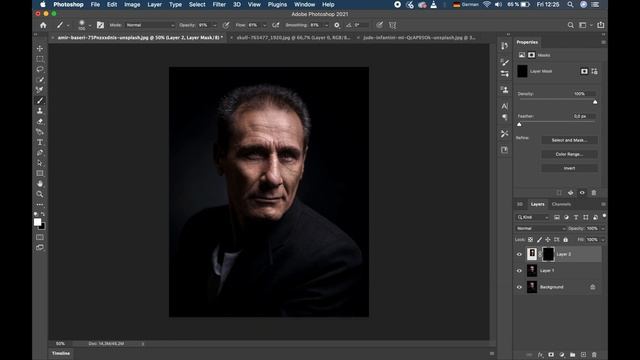Open the Flow dropdown arrow
Viewport: 640px width, 360px height.
point(264,25)
